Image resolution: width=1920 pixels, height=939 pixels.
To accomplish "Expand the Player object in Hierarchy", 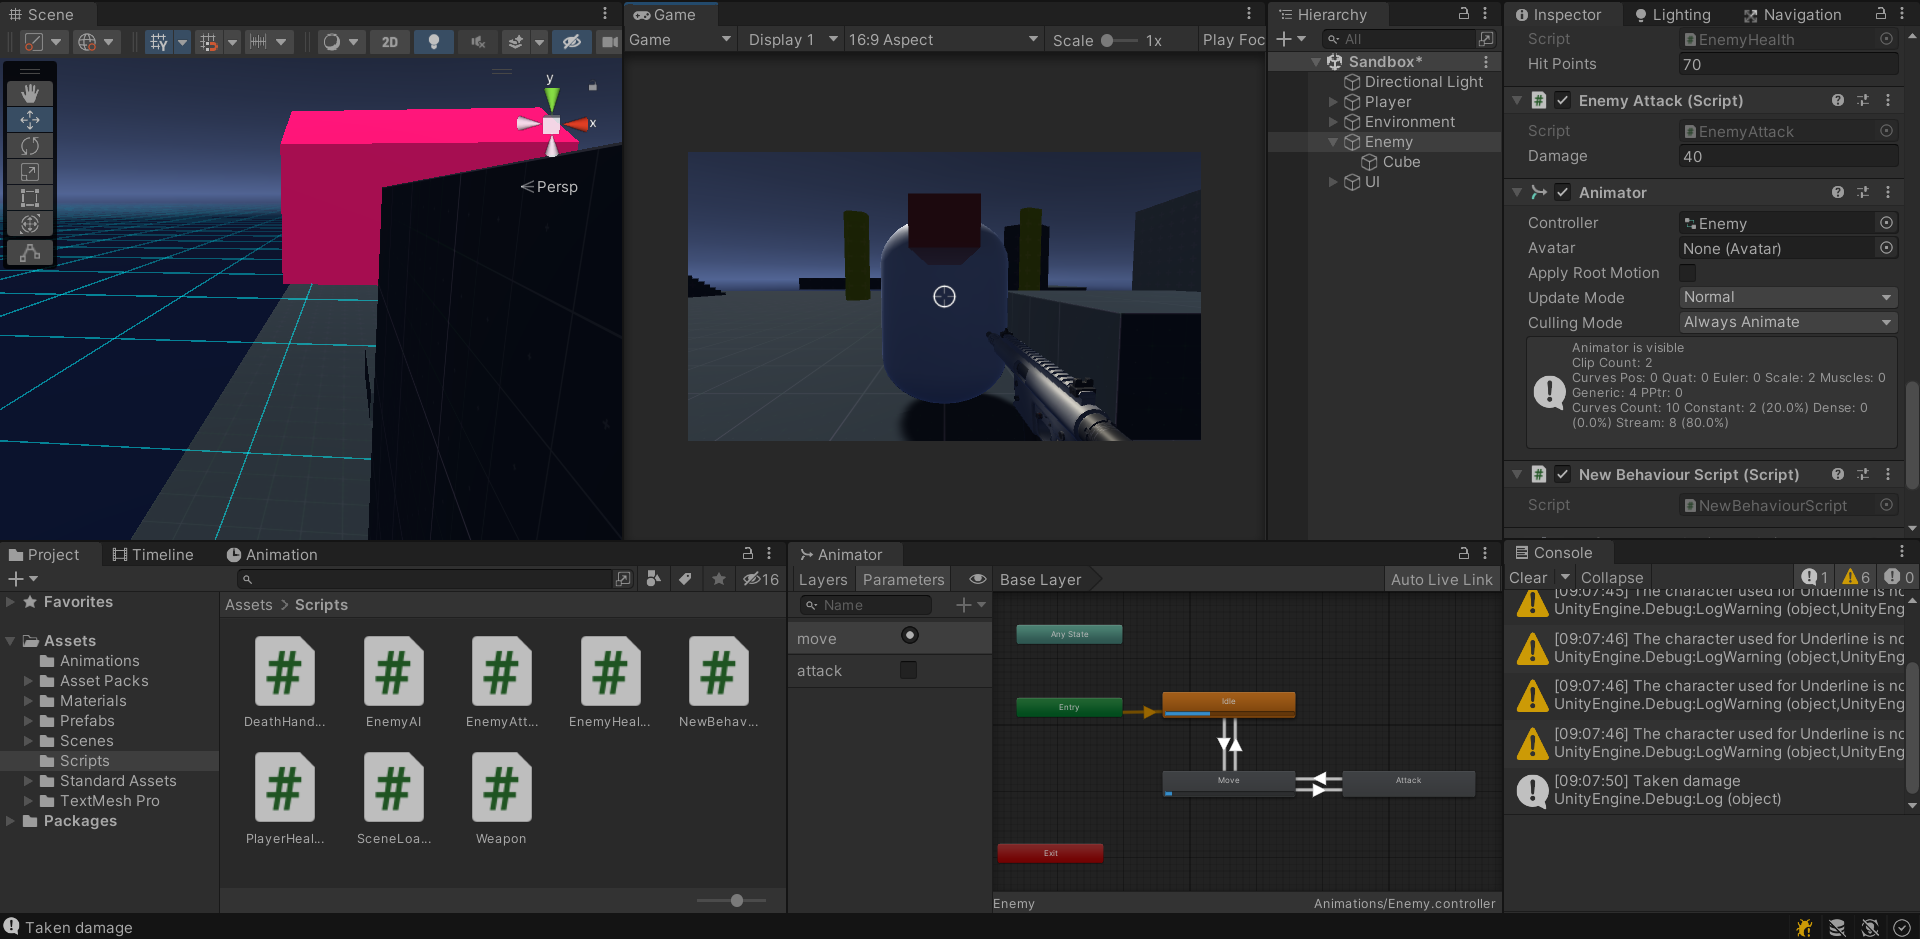I will click(x=1333, y=102).
